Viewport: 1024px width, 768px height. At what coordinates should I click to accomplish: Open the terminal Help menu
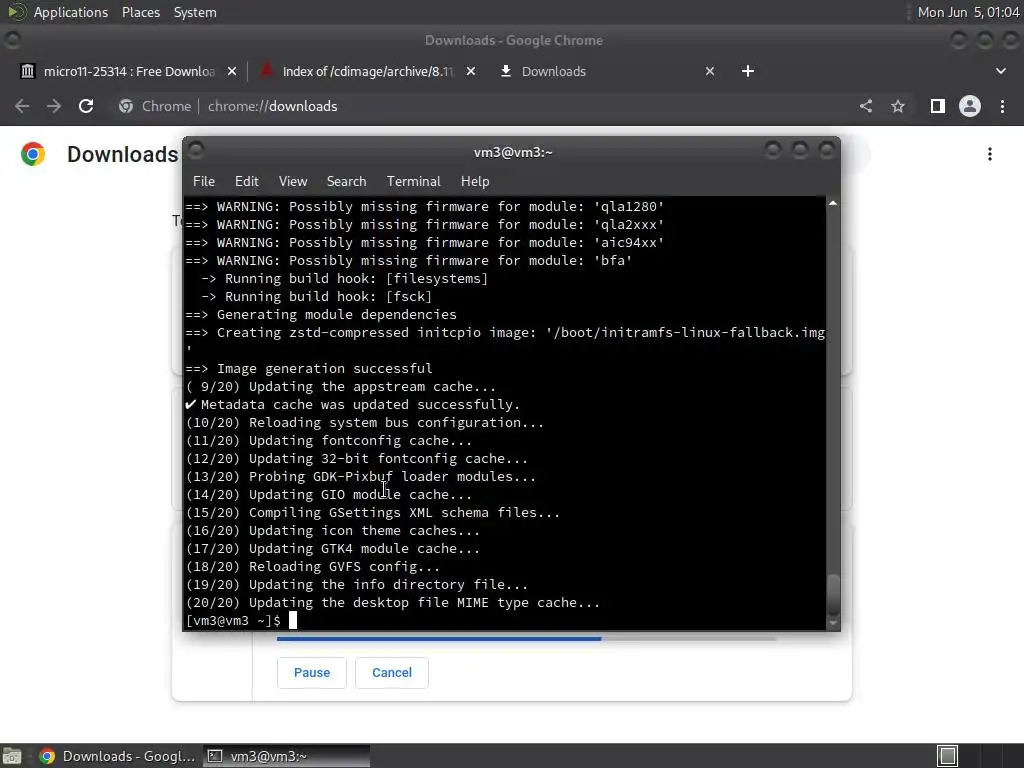click(x=475, y=182)
